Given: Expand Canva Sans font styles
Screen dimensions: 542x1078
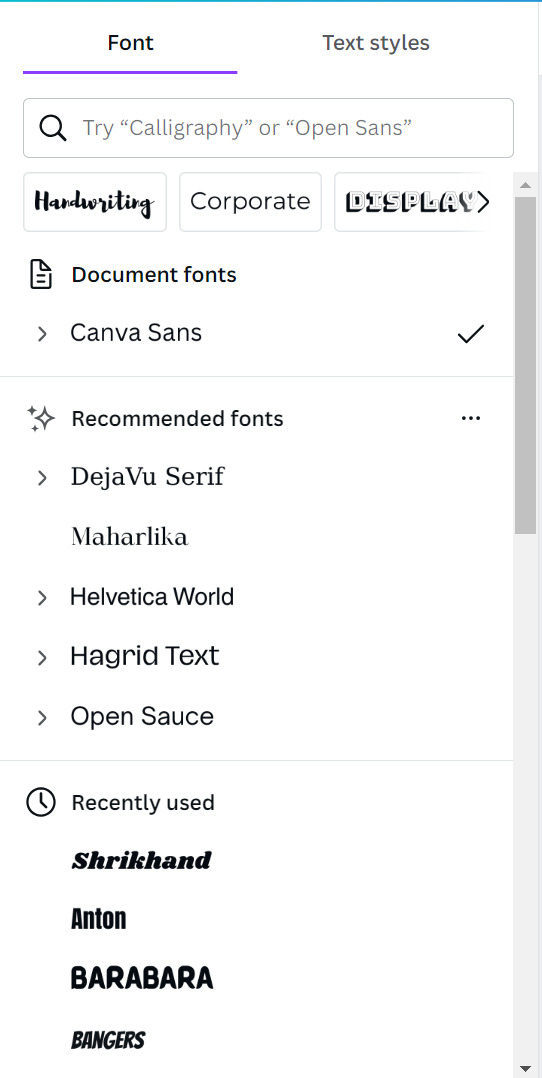Looking at the screenshot, I should [42, 334].
